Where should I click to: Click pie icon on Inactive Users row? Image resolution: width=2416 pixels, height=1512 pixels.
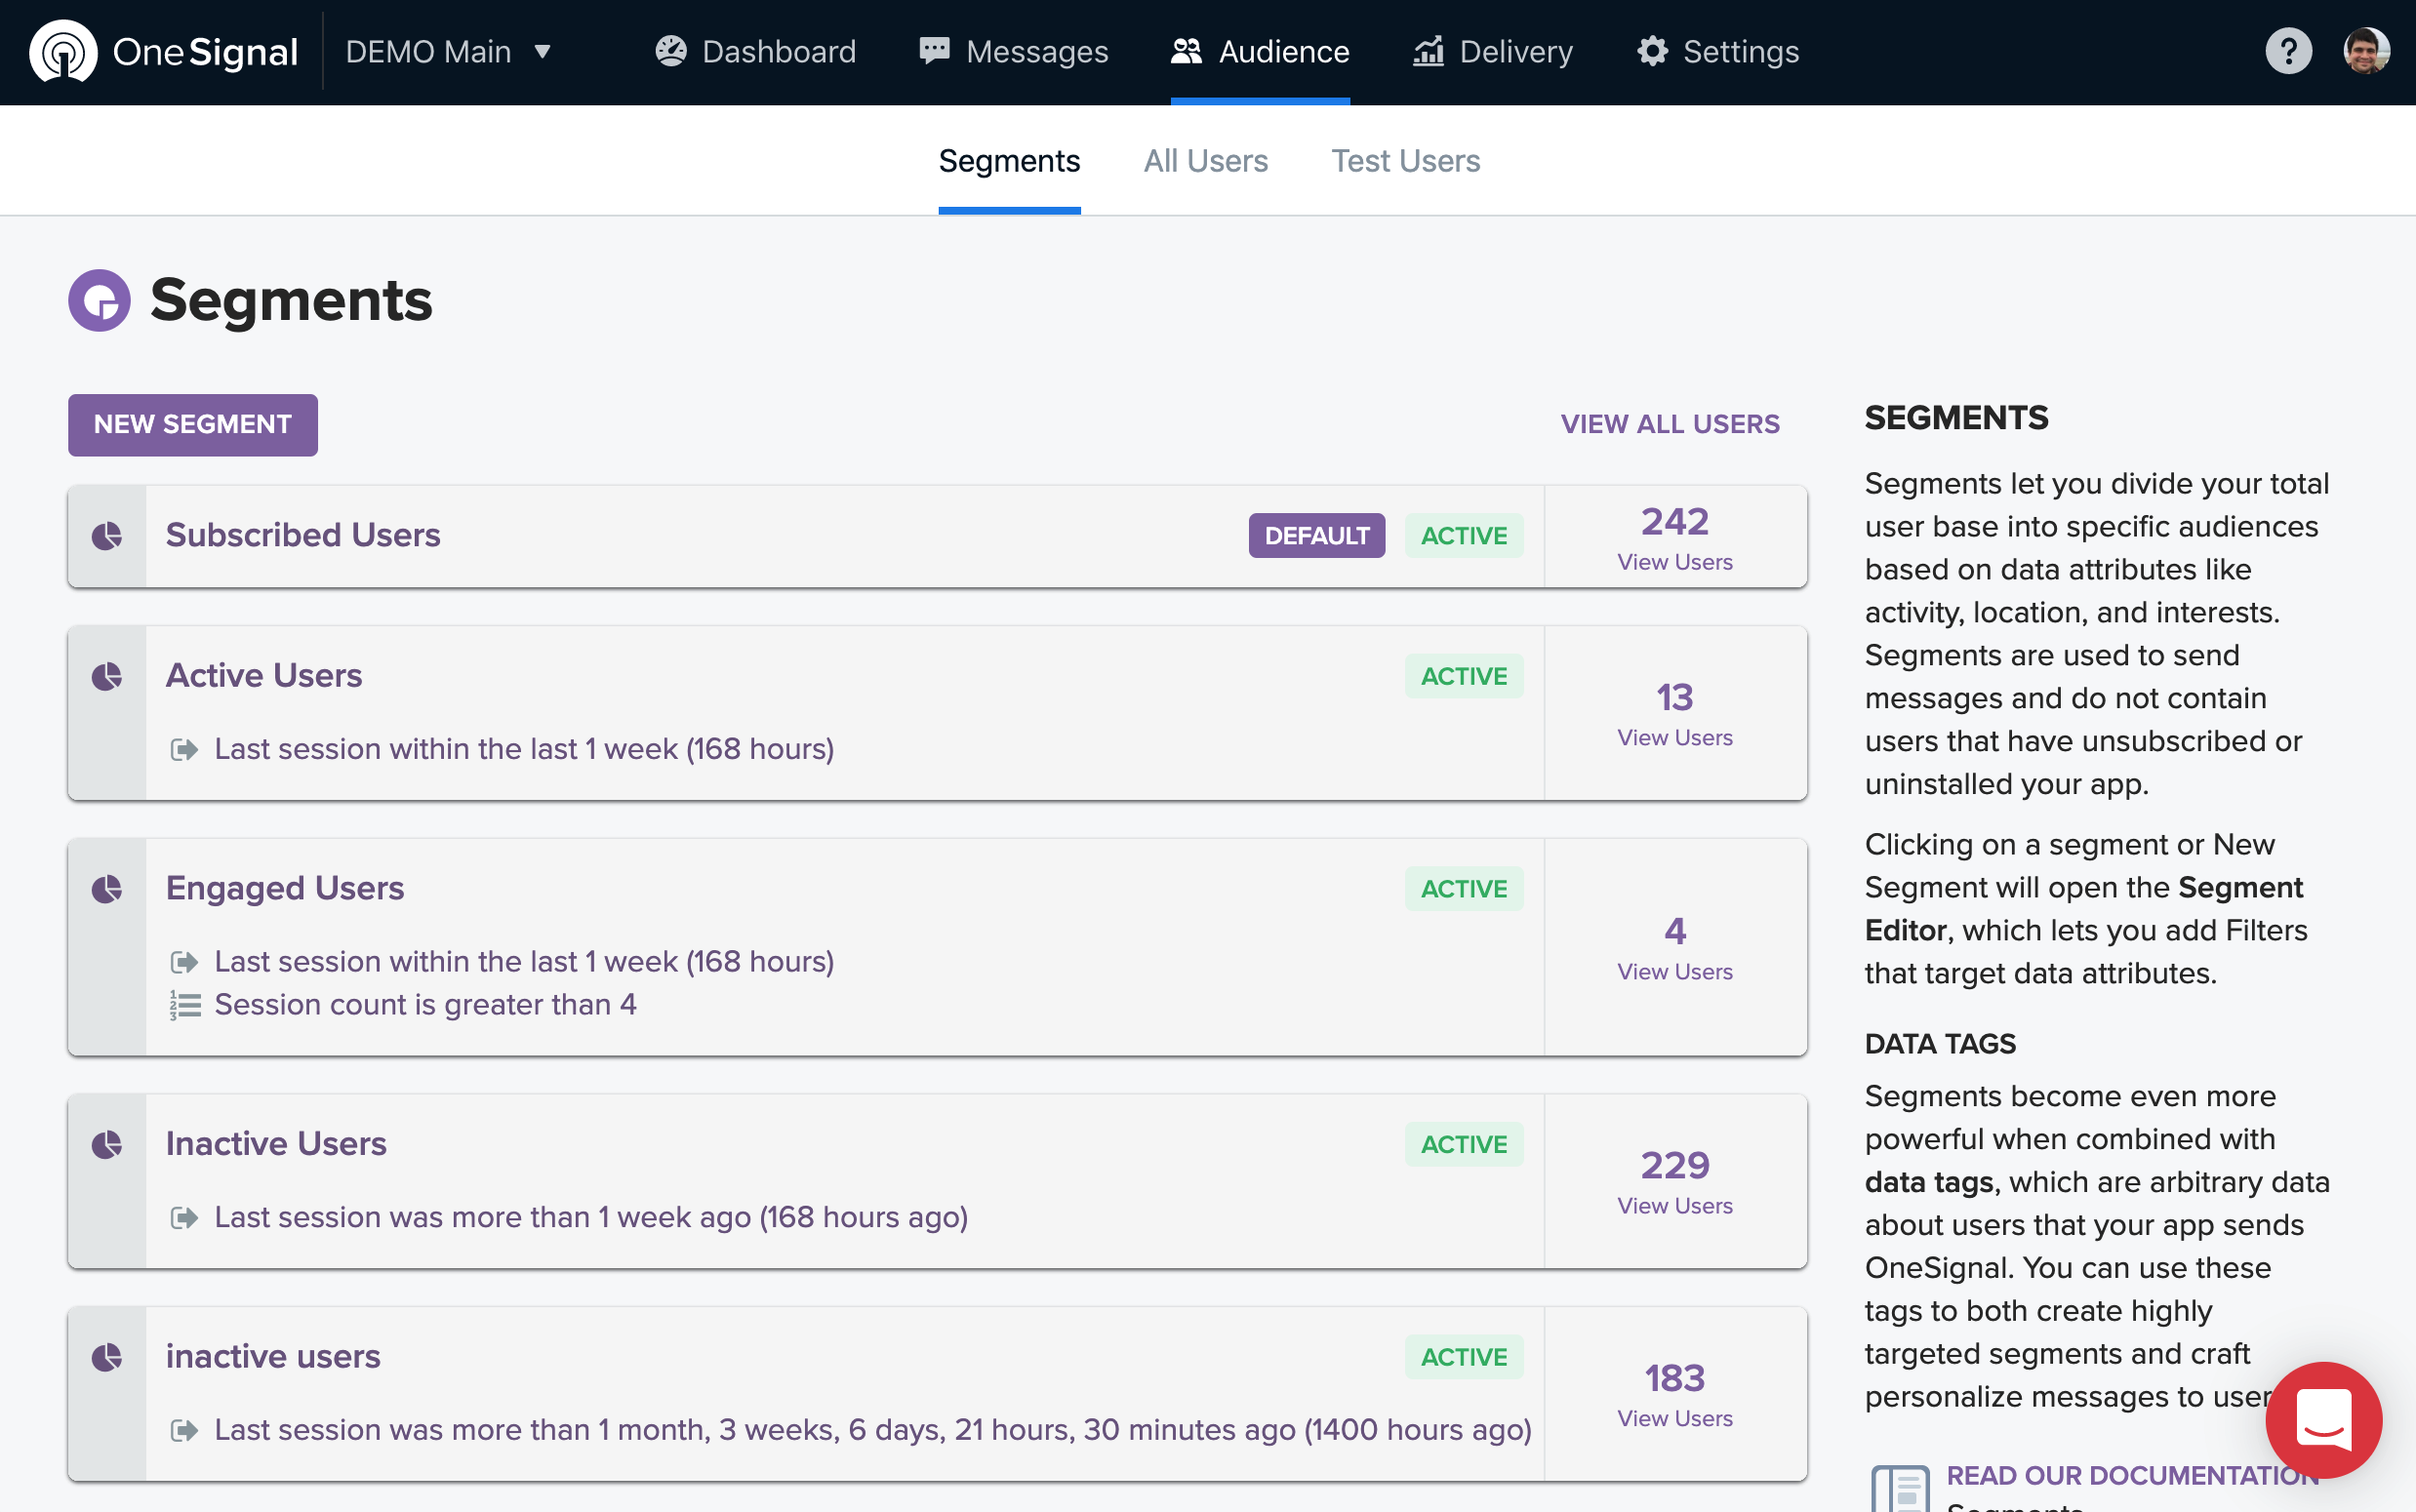click(107, 1144)
